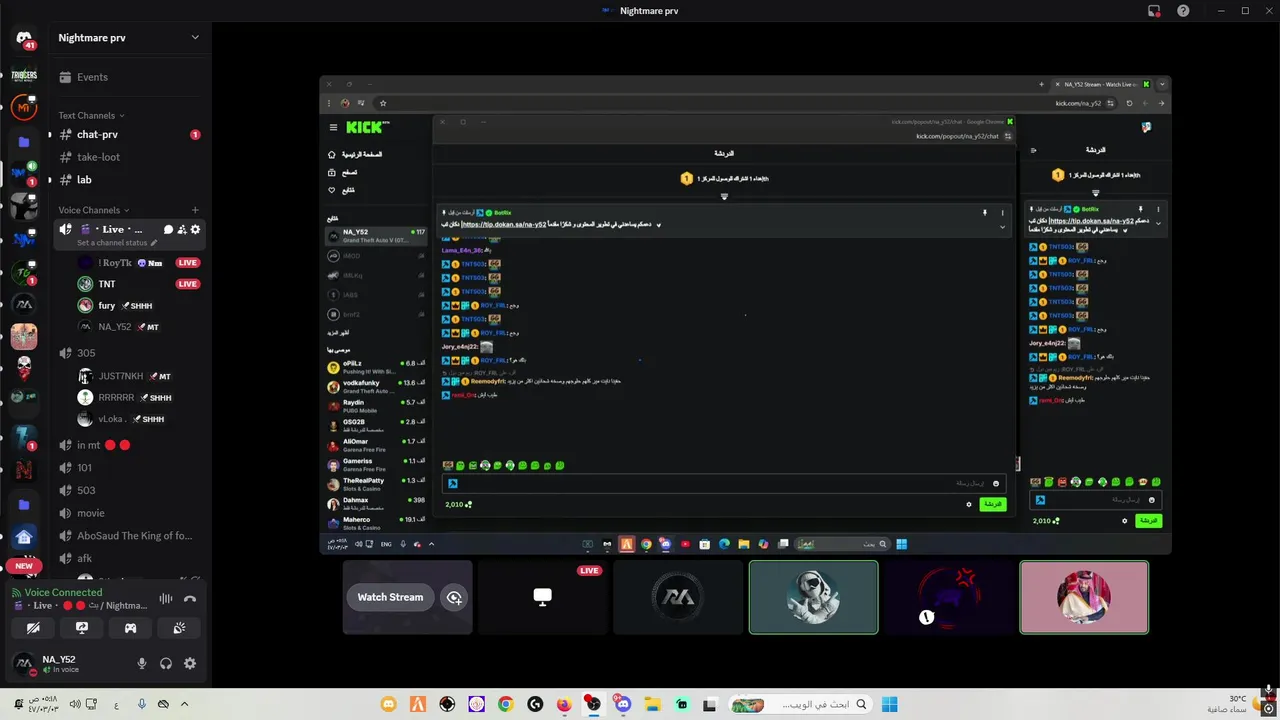Select the astronaut avatar participant tile

(x=814, y=597)
